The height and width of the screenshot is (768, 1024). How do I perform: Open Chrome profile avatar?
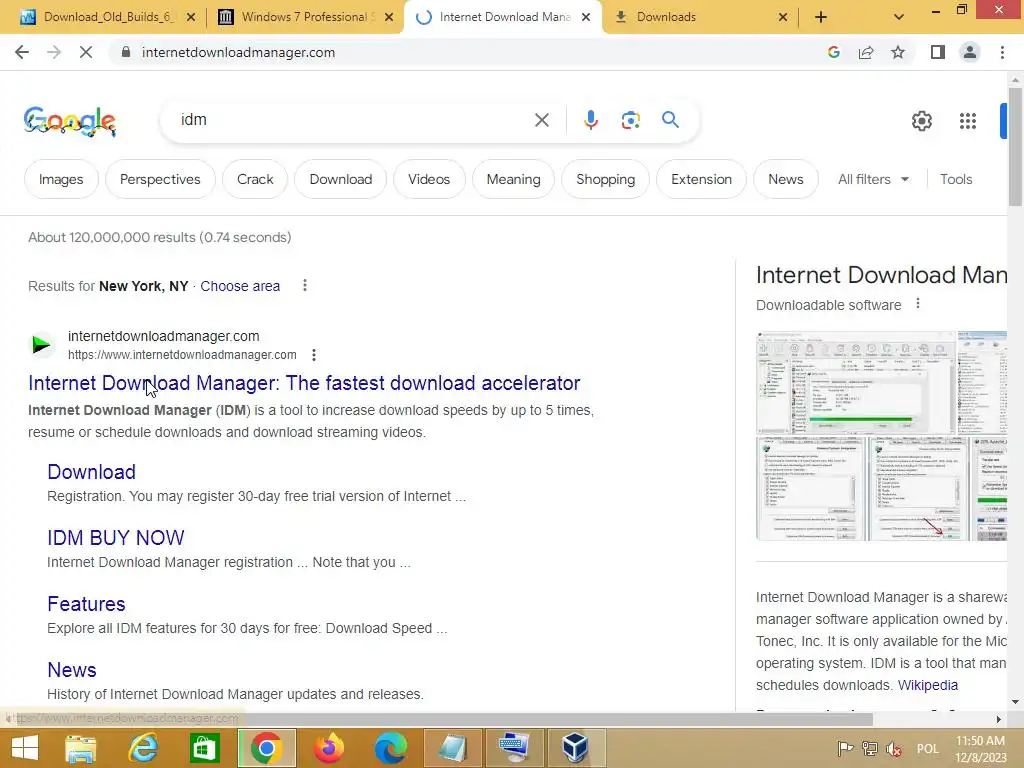point(970,52)
